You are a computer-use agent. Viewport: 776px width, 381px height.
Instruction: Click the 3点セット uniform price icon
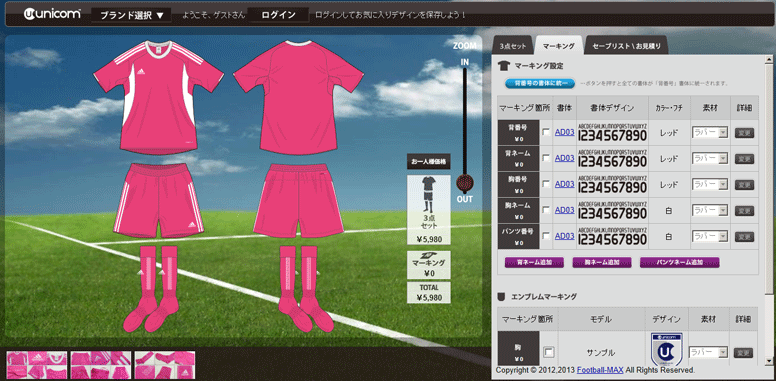429,210
